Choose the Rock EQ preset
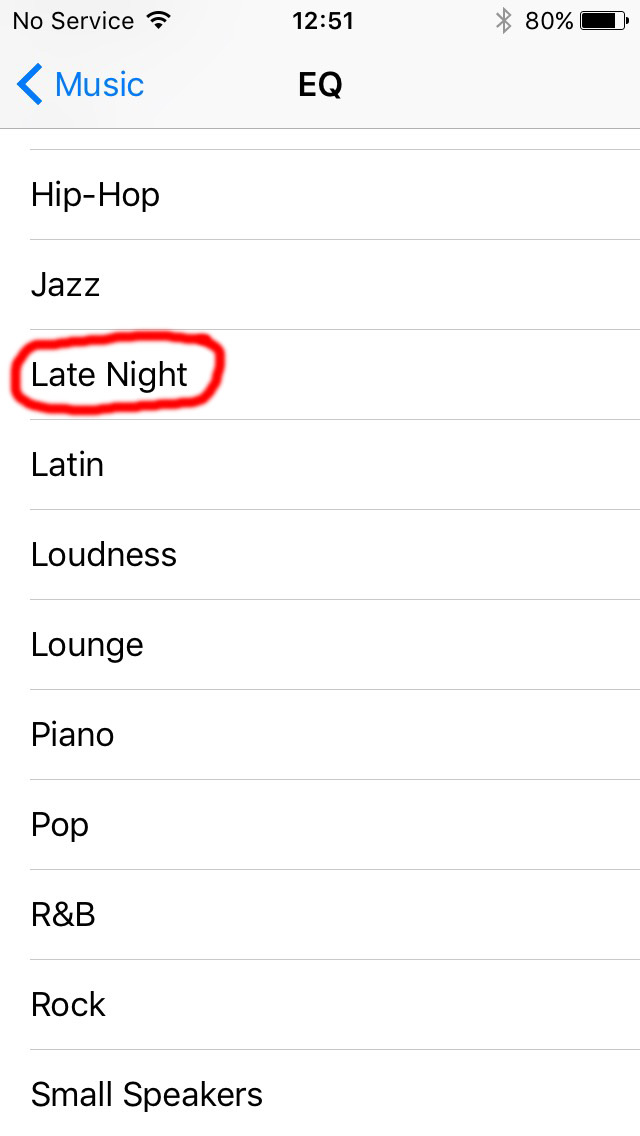This screenshot has height=1136, width=640. coord(320,1004)
